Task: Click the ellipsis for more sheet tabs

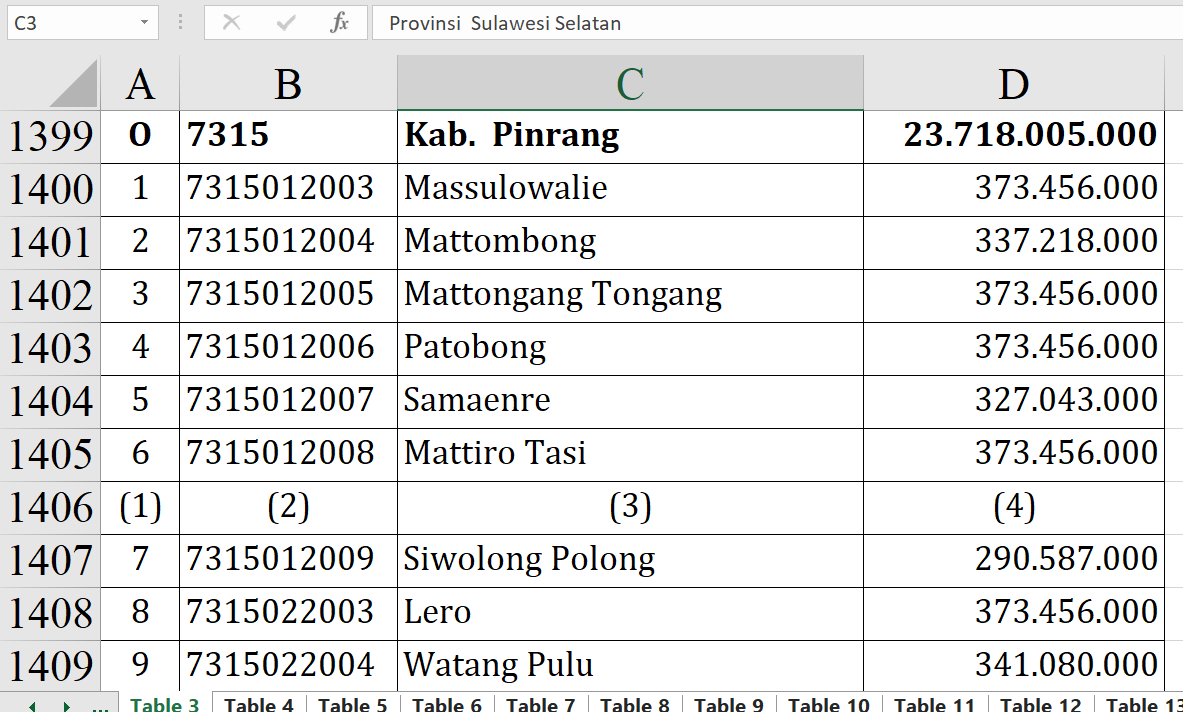Action: [100, 706]
